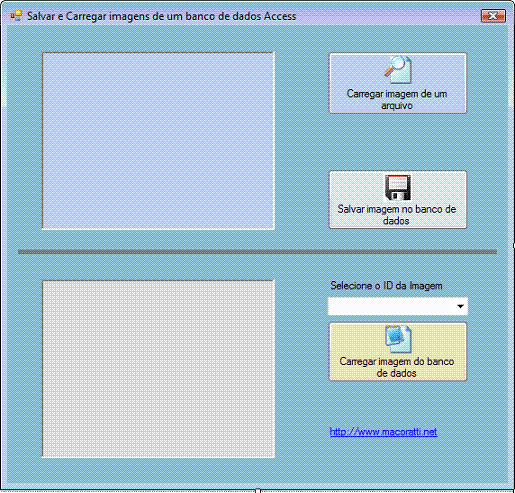Click the window title text in the title bar
The width and height of the screenshot is (515, 493).
pyautogui.click(x=161, y=16)
